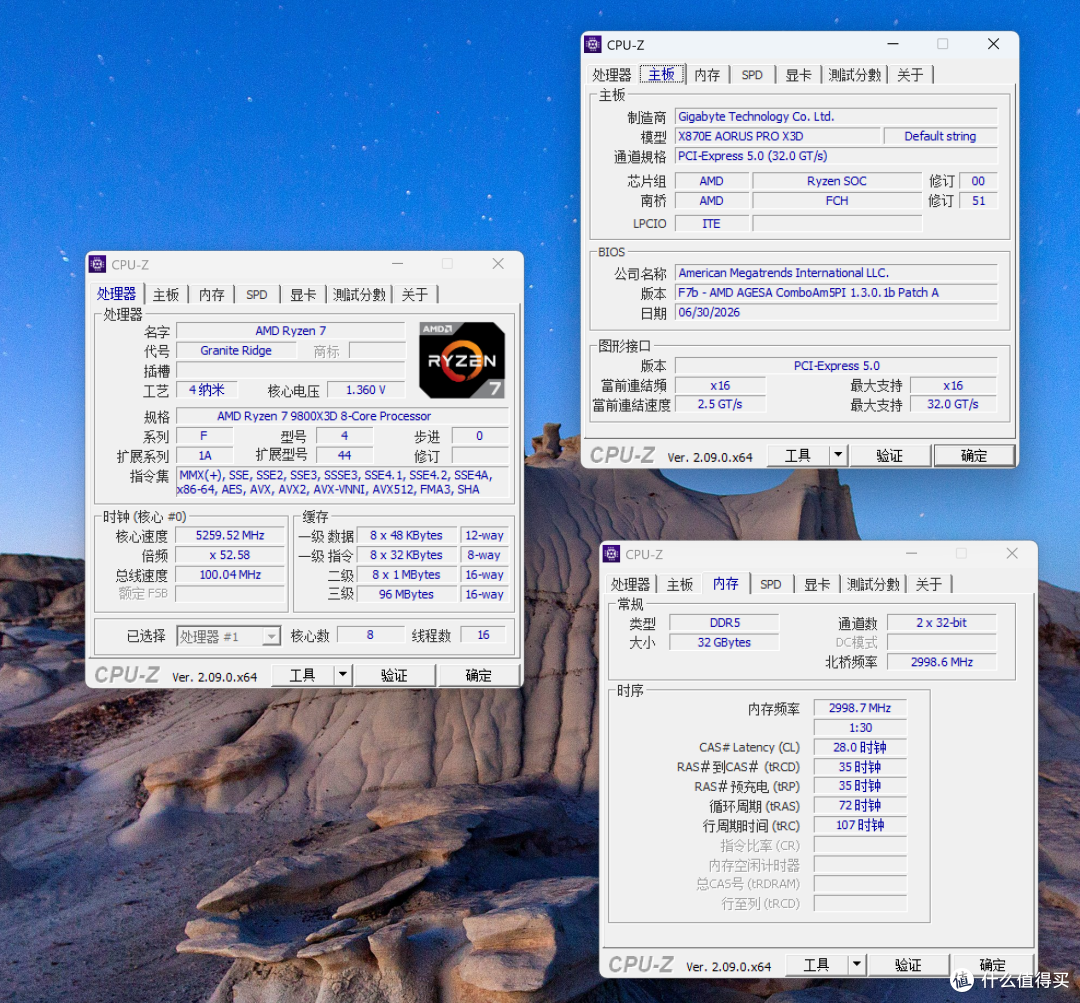Click 工具 button in the mainboard window
Viewport: 1080px width, 1003px height.
pyautogui.click(x=798, y=455)
